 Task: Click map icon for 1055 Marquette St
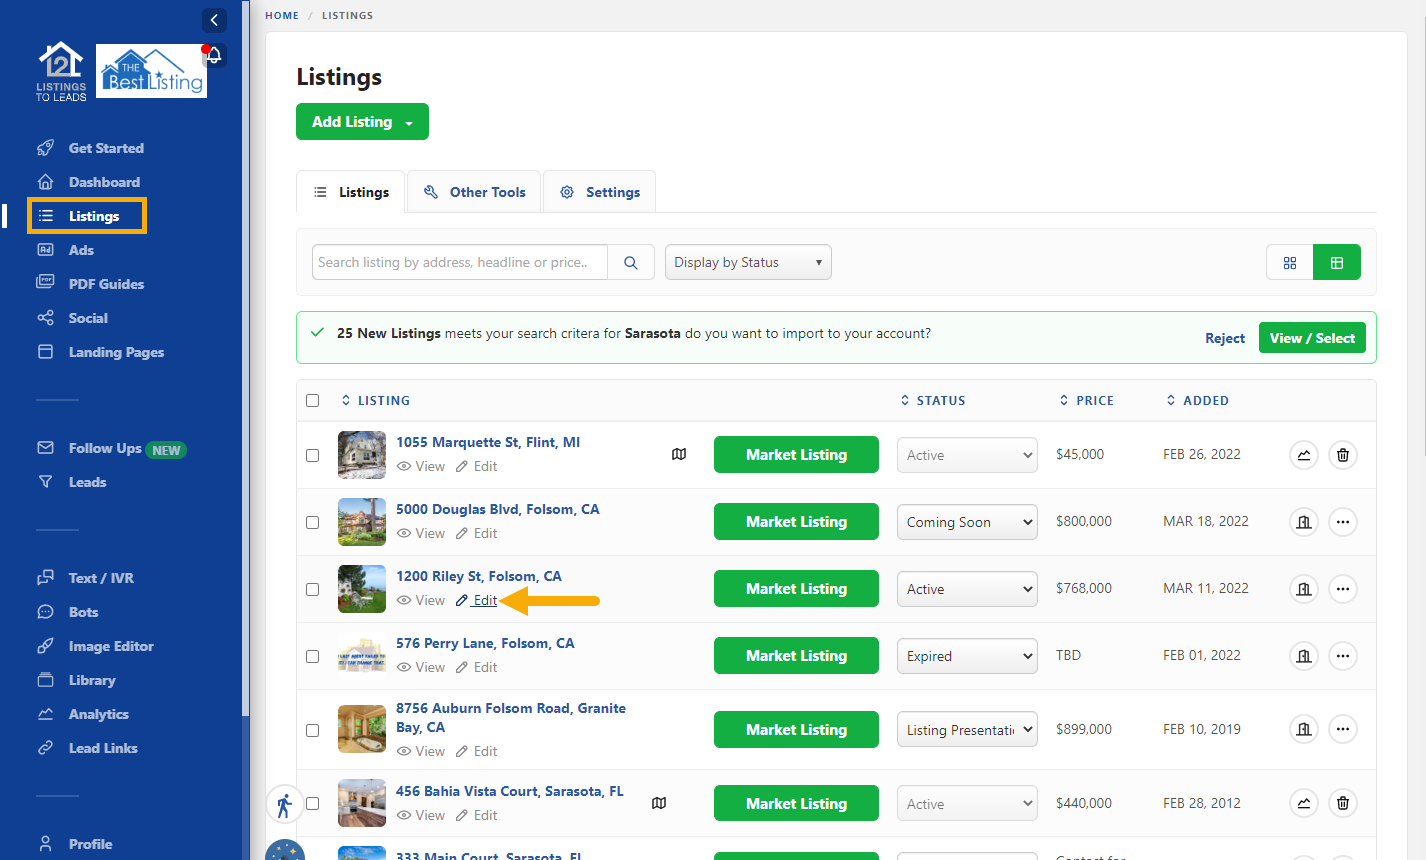679,454
